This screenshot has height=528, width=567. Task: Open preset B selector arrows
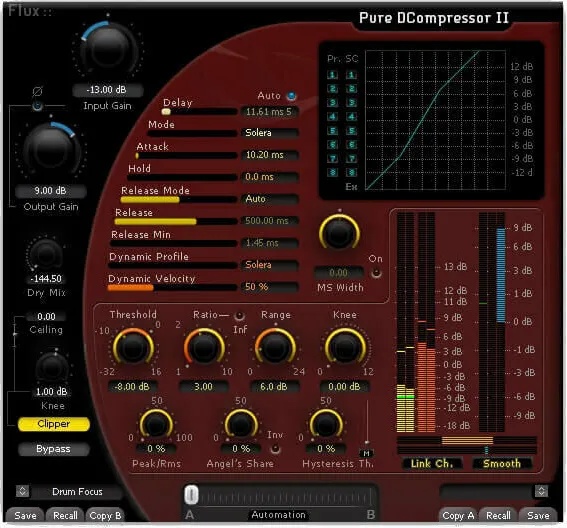click(x=541, y=491)
